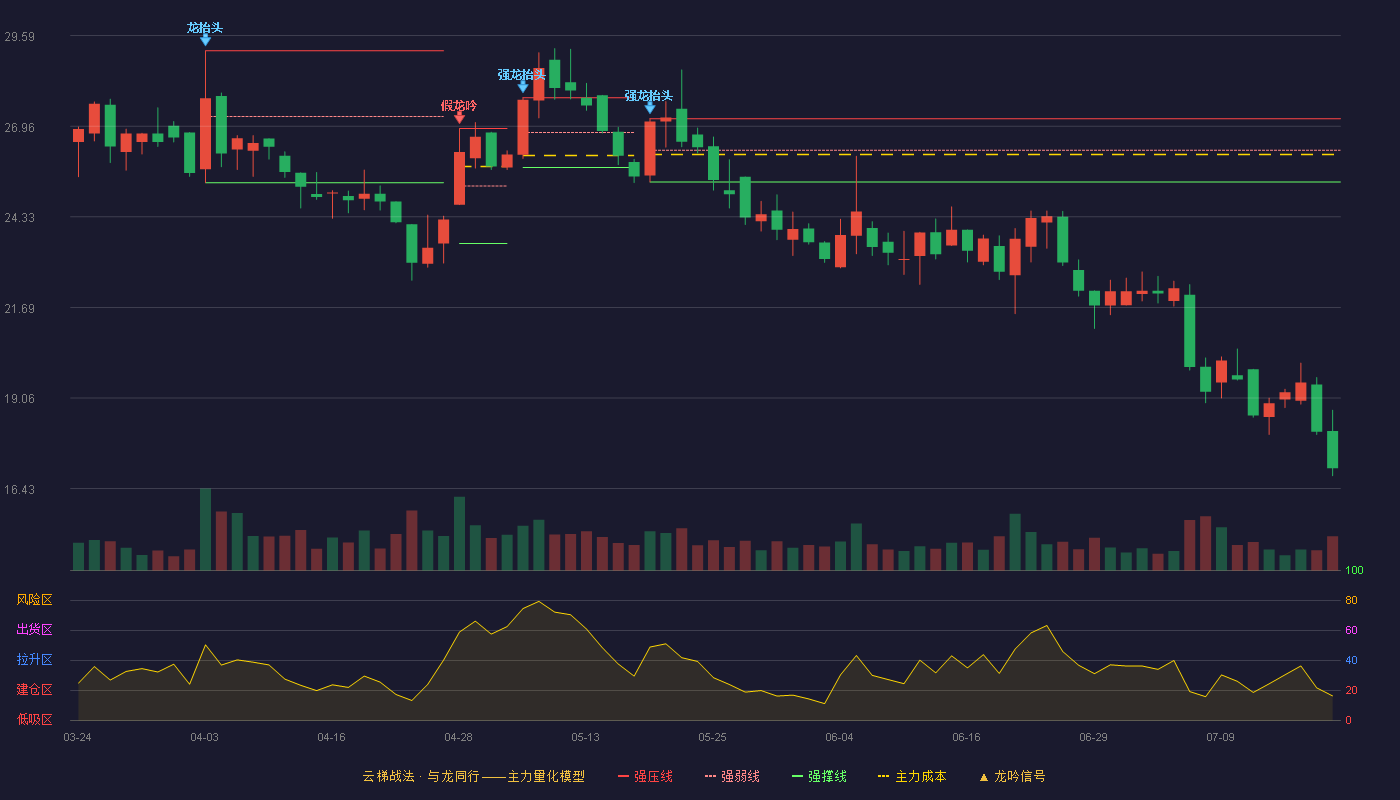Image resolution: width=1400 pixels, height=800 pixels.
Task: Click the 拉升区 zone label
Action: (x=34, y=660)
